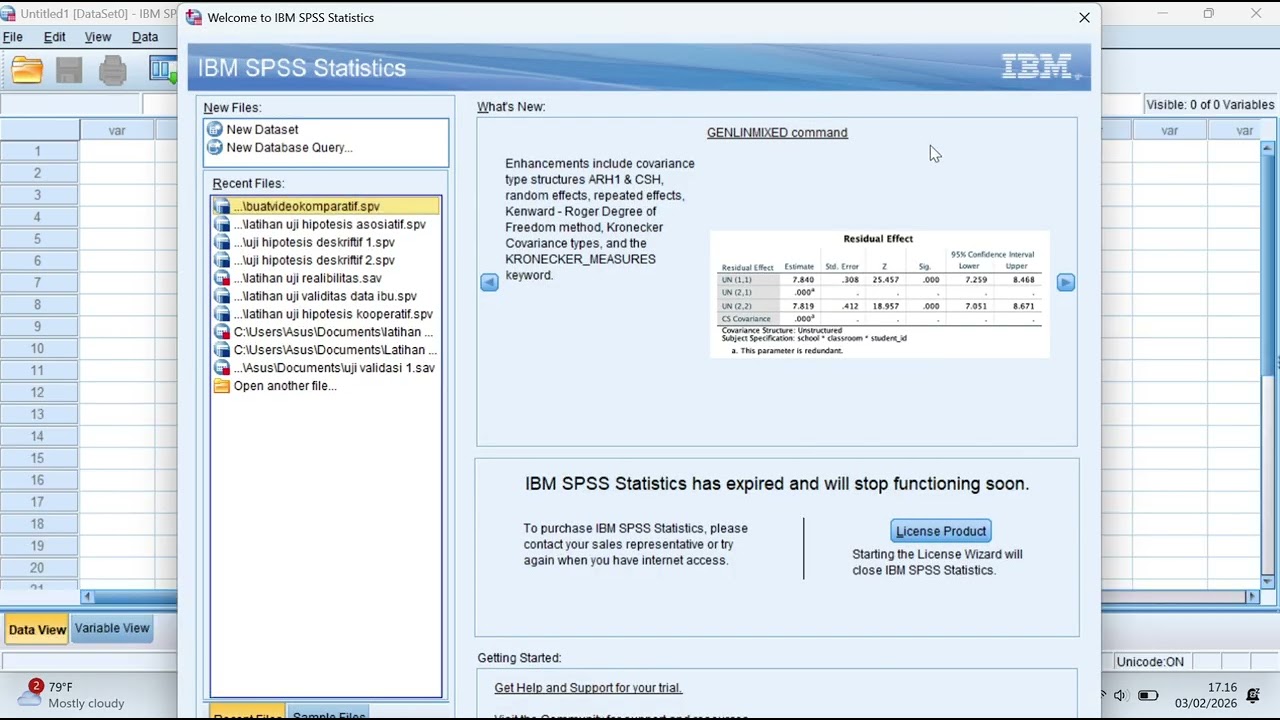Close the Welcome to IBM SPSS Statistics dialog

[x=1084, y=18]
